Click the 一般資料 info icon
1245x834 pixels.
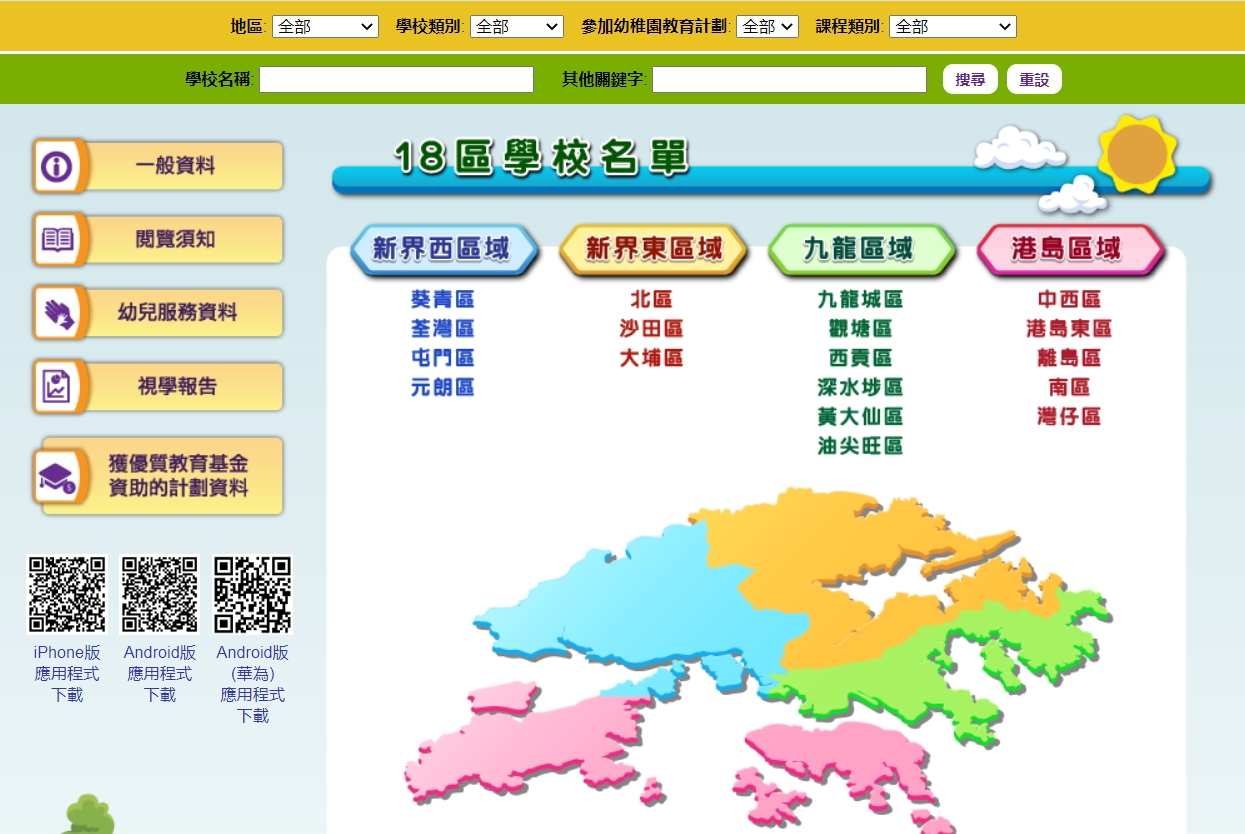(54, 166)
